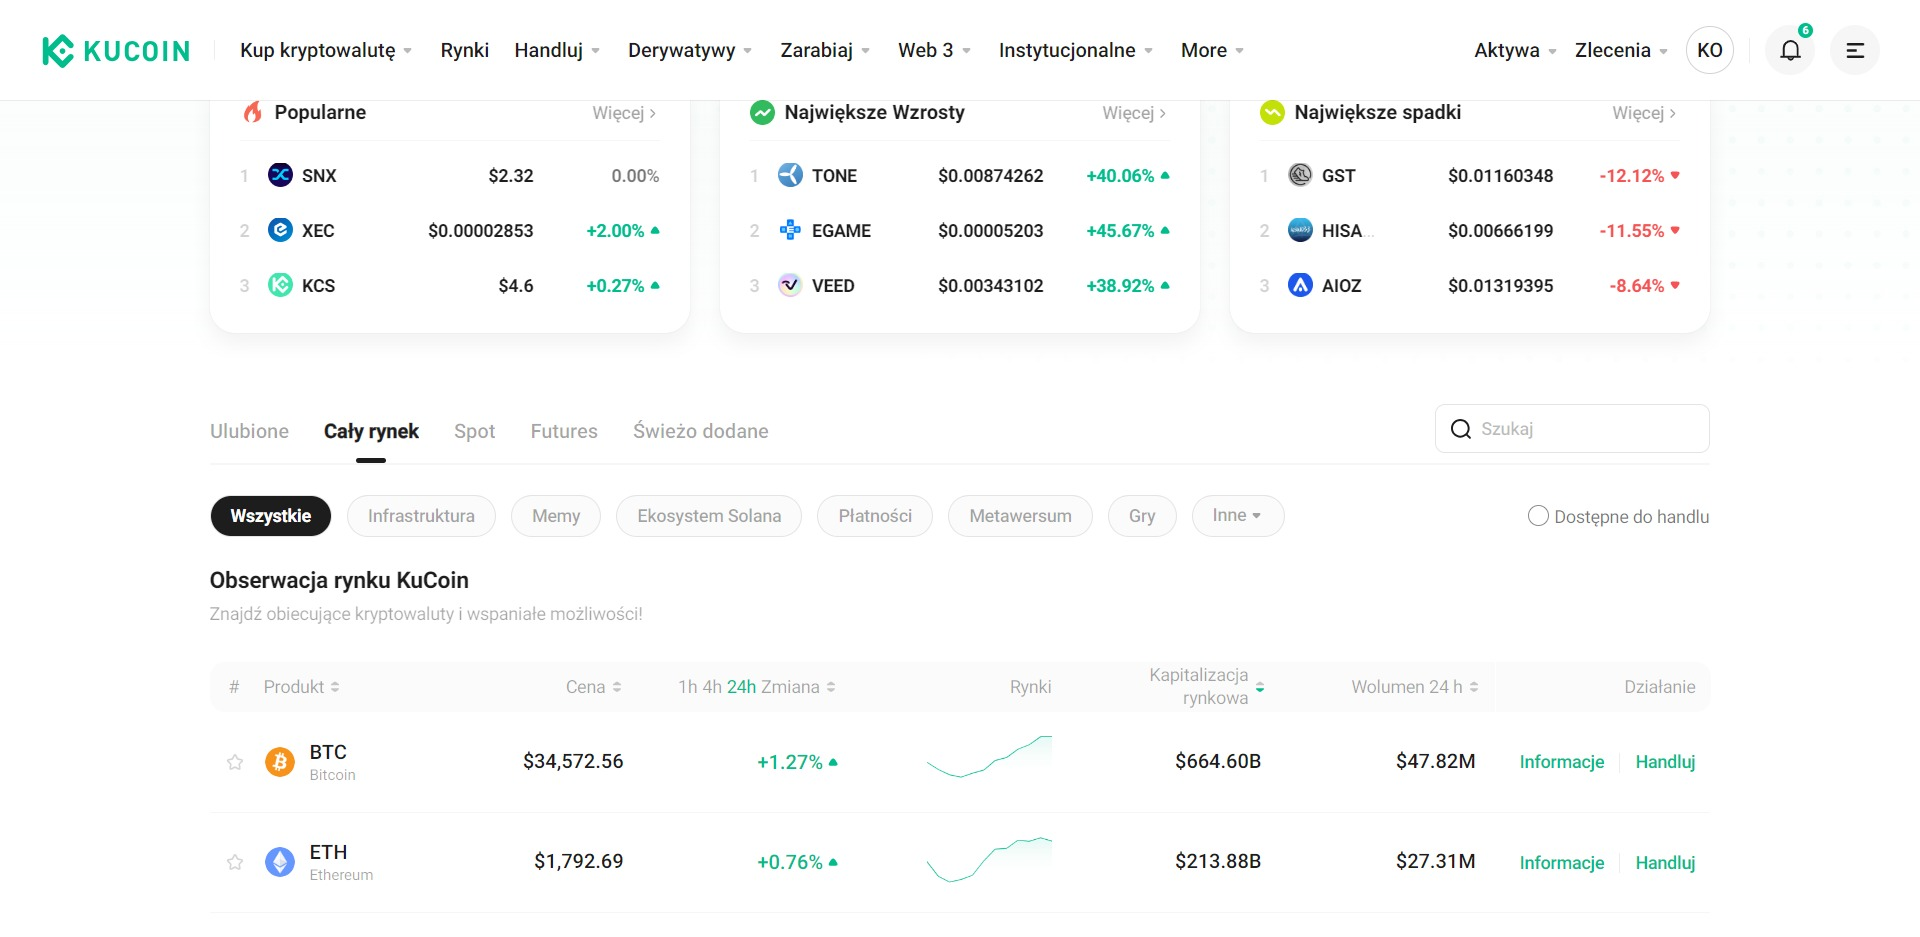Select Gry category filter

[x=1142, y=516]
